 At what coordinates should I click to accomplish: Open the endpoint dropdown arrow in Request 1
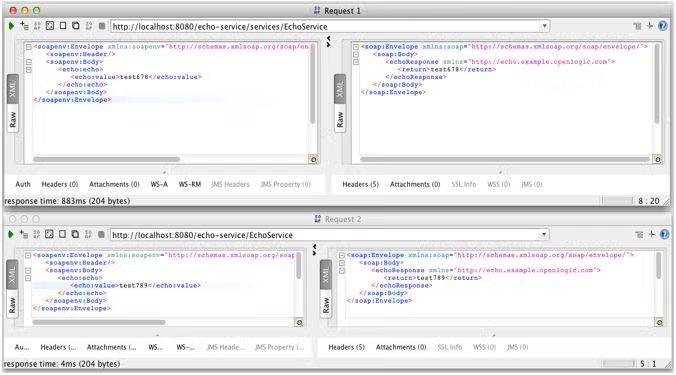coord(545,26)
